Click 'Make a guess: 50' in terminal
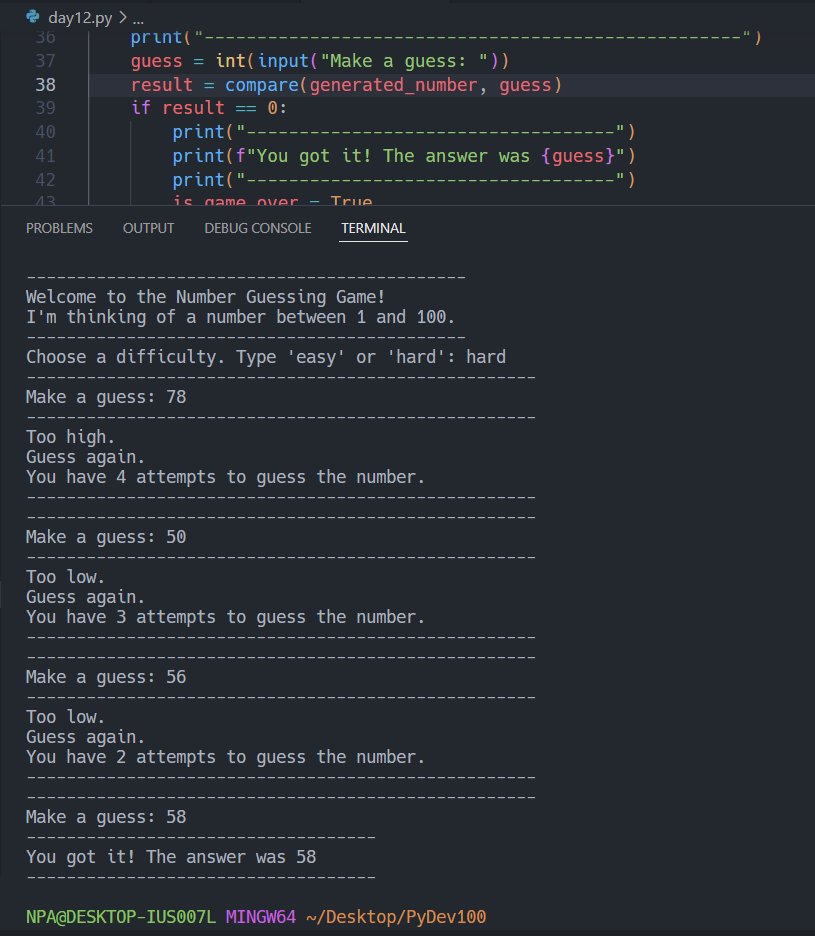The width and height of the screenshot is (815, 936). [x=106, y=537]
